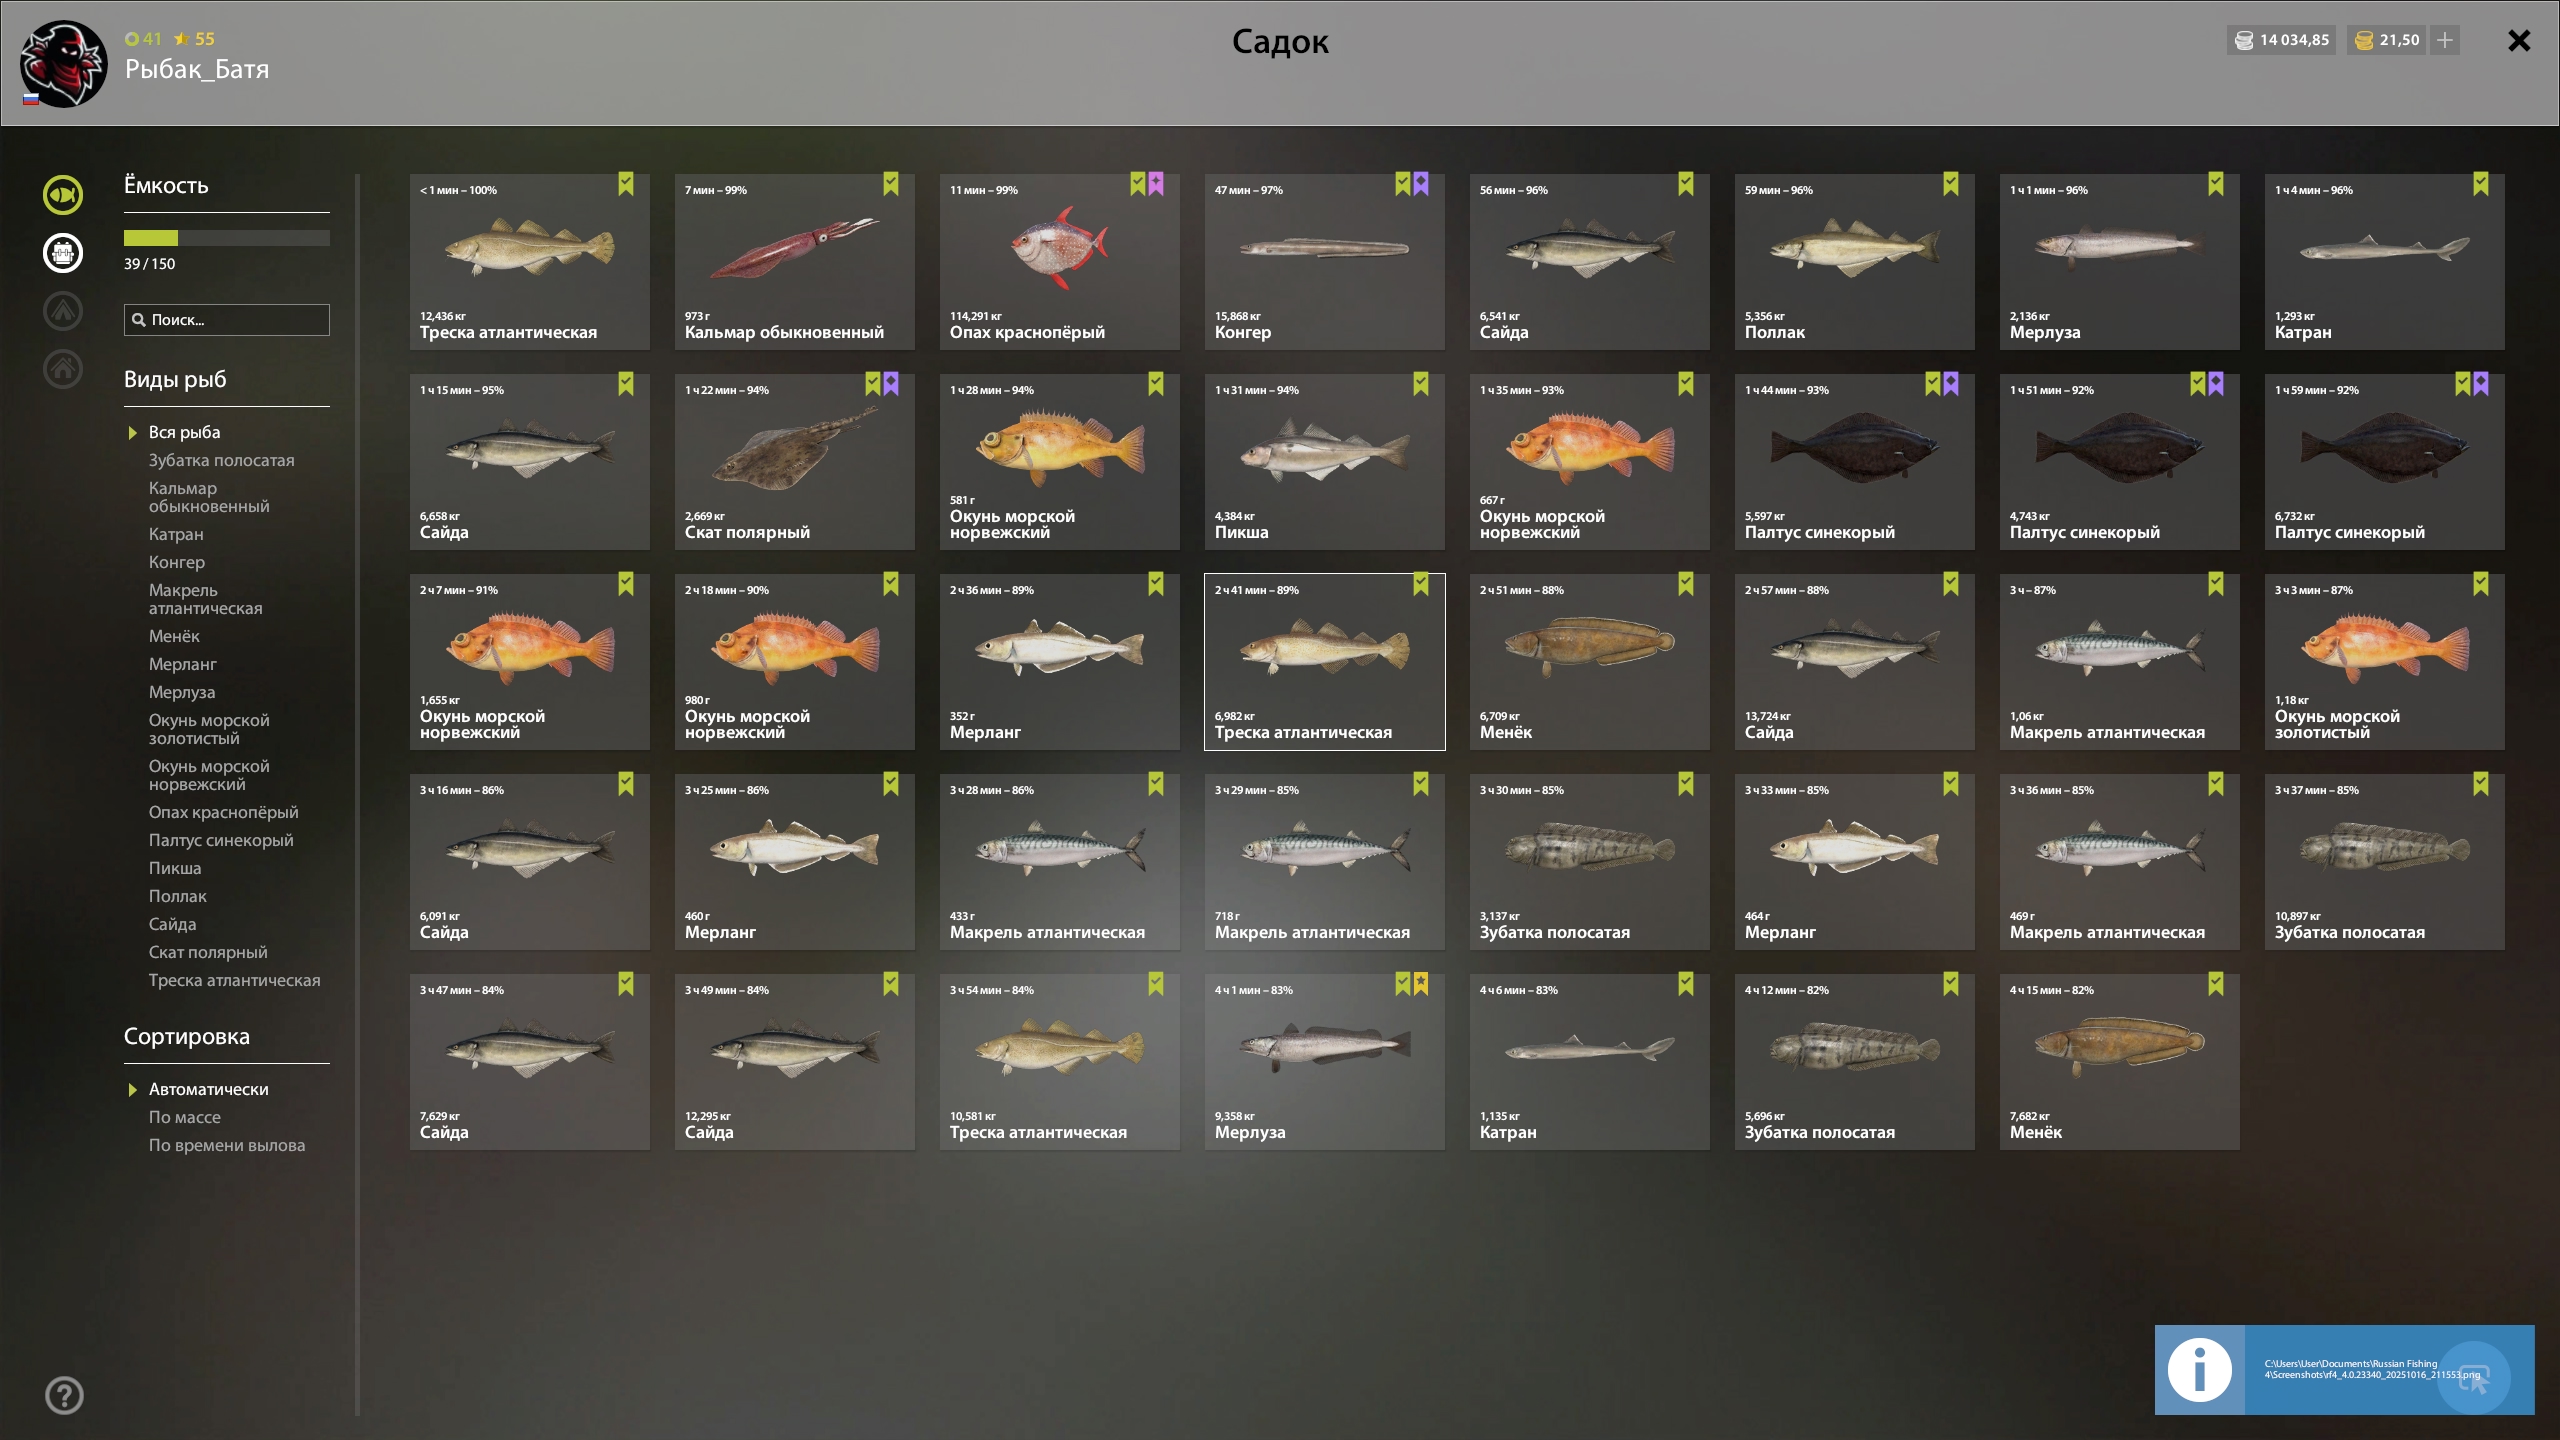This screenshot has height=1440, width=2560.
Task: Click the keepnet capacity progress bar
Action: pyautogui.click(x=227, y=238)
